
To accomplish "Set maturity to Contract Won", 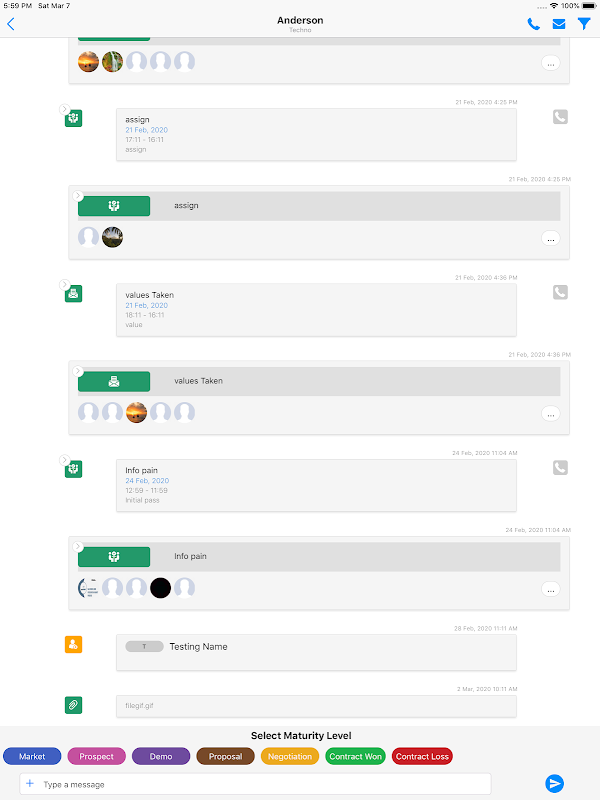I will (355, 757).
